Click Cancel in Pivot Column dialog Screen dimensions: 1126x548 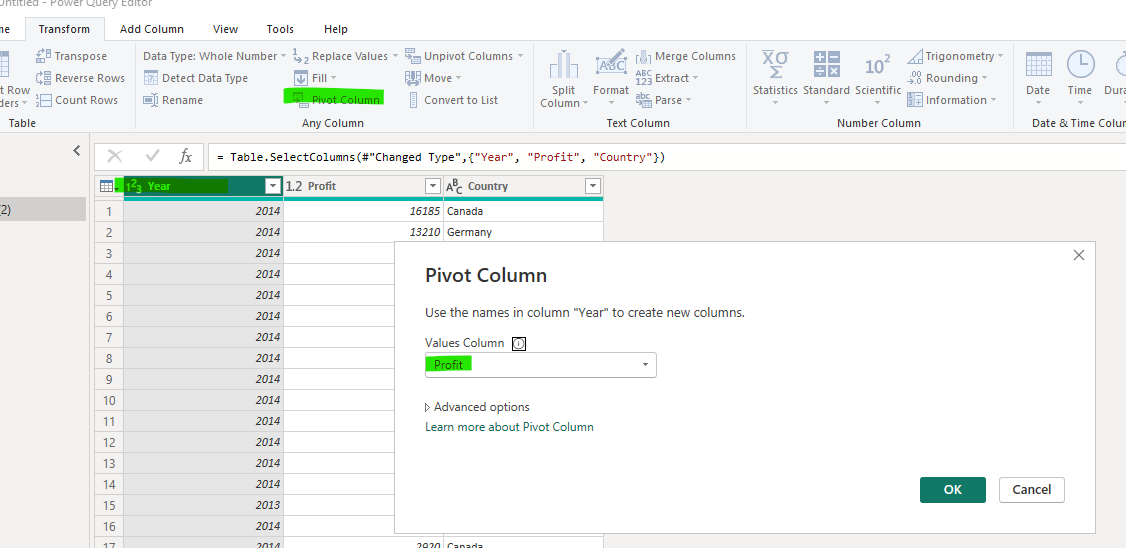[1031, 490]
